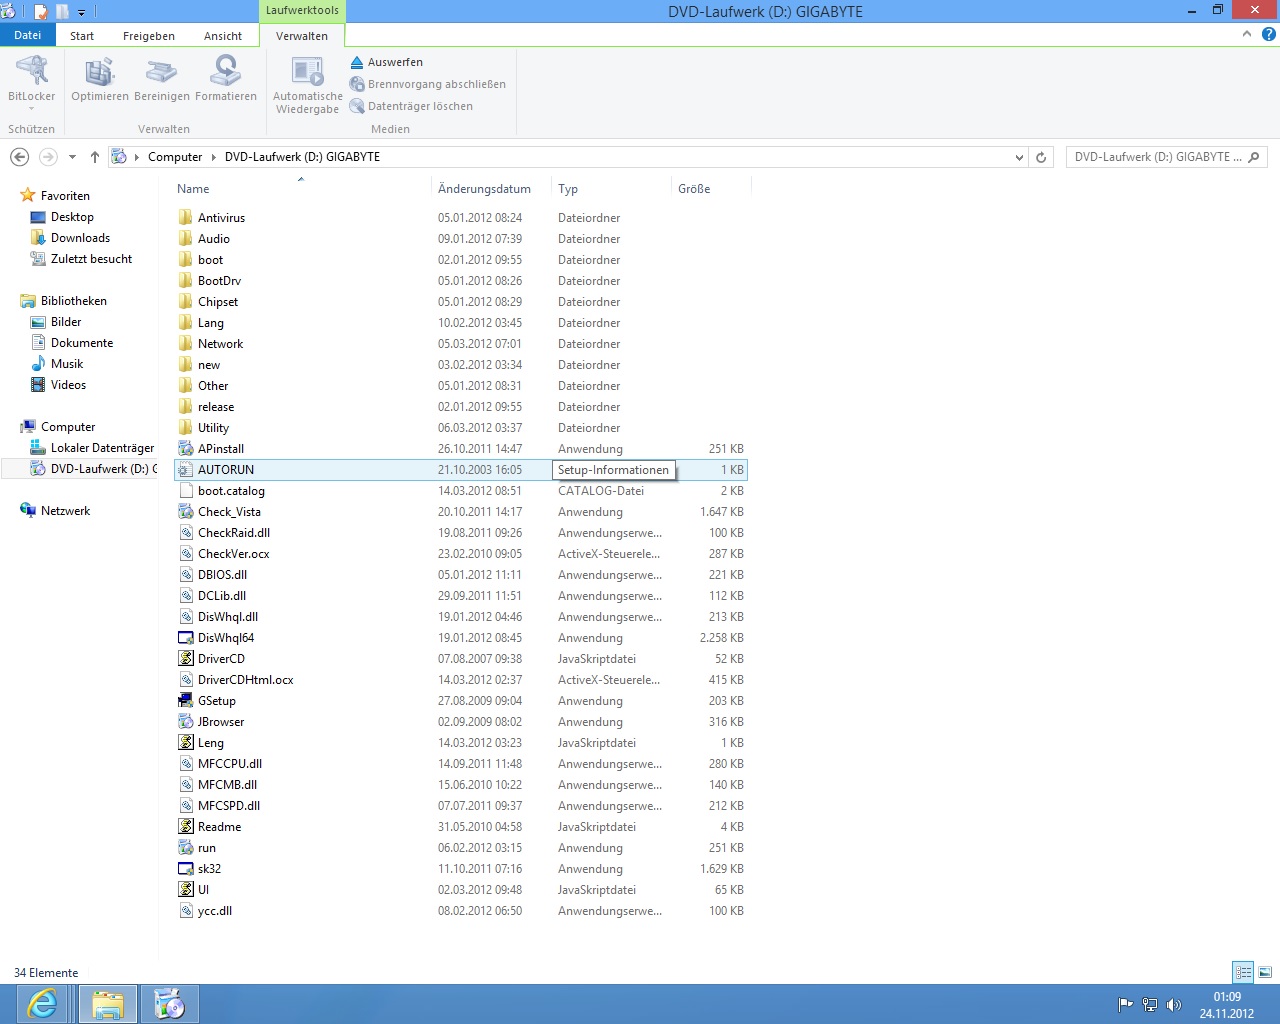Open Downloads in the navigation pane
This screenshot has height=1024, width=1280.
point(80,238)
